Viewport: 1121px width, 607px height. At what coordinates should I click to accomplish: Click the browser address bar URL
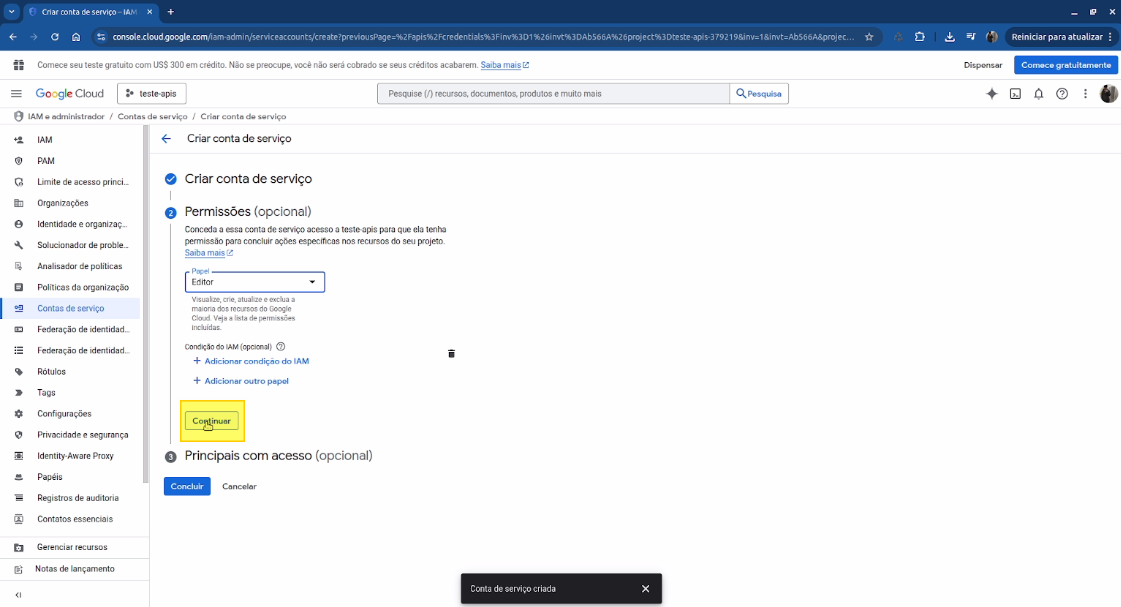click(x=483, y=36)
